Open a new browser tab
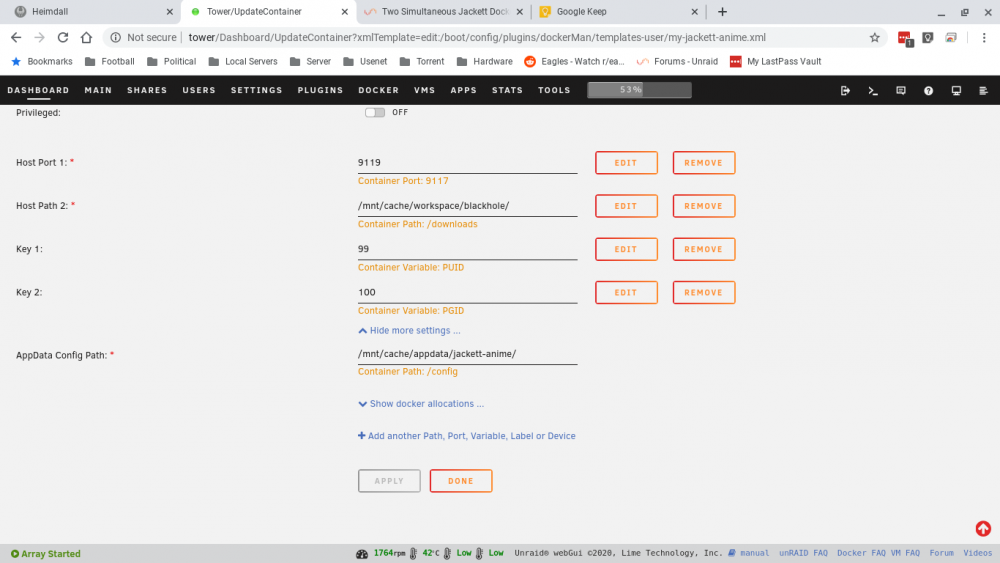The image size is (1000, 563). [x=722, y=11]
